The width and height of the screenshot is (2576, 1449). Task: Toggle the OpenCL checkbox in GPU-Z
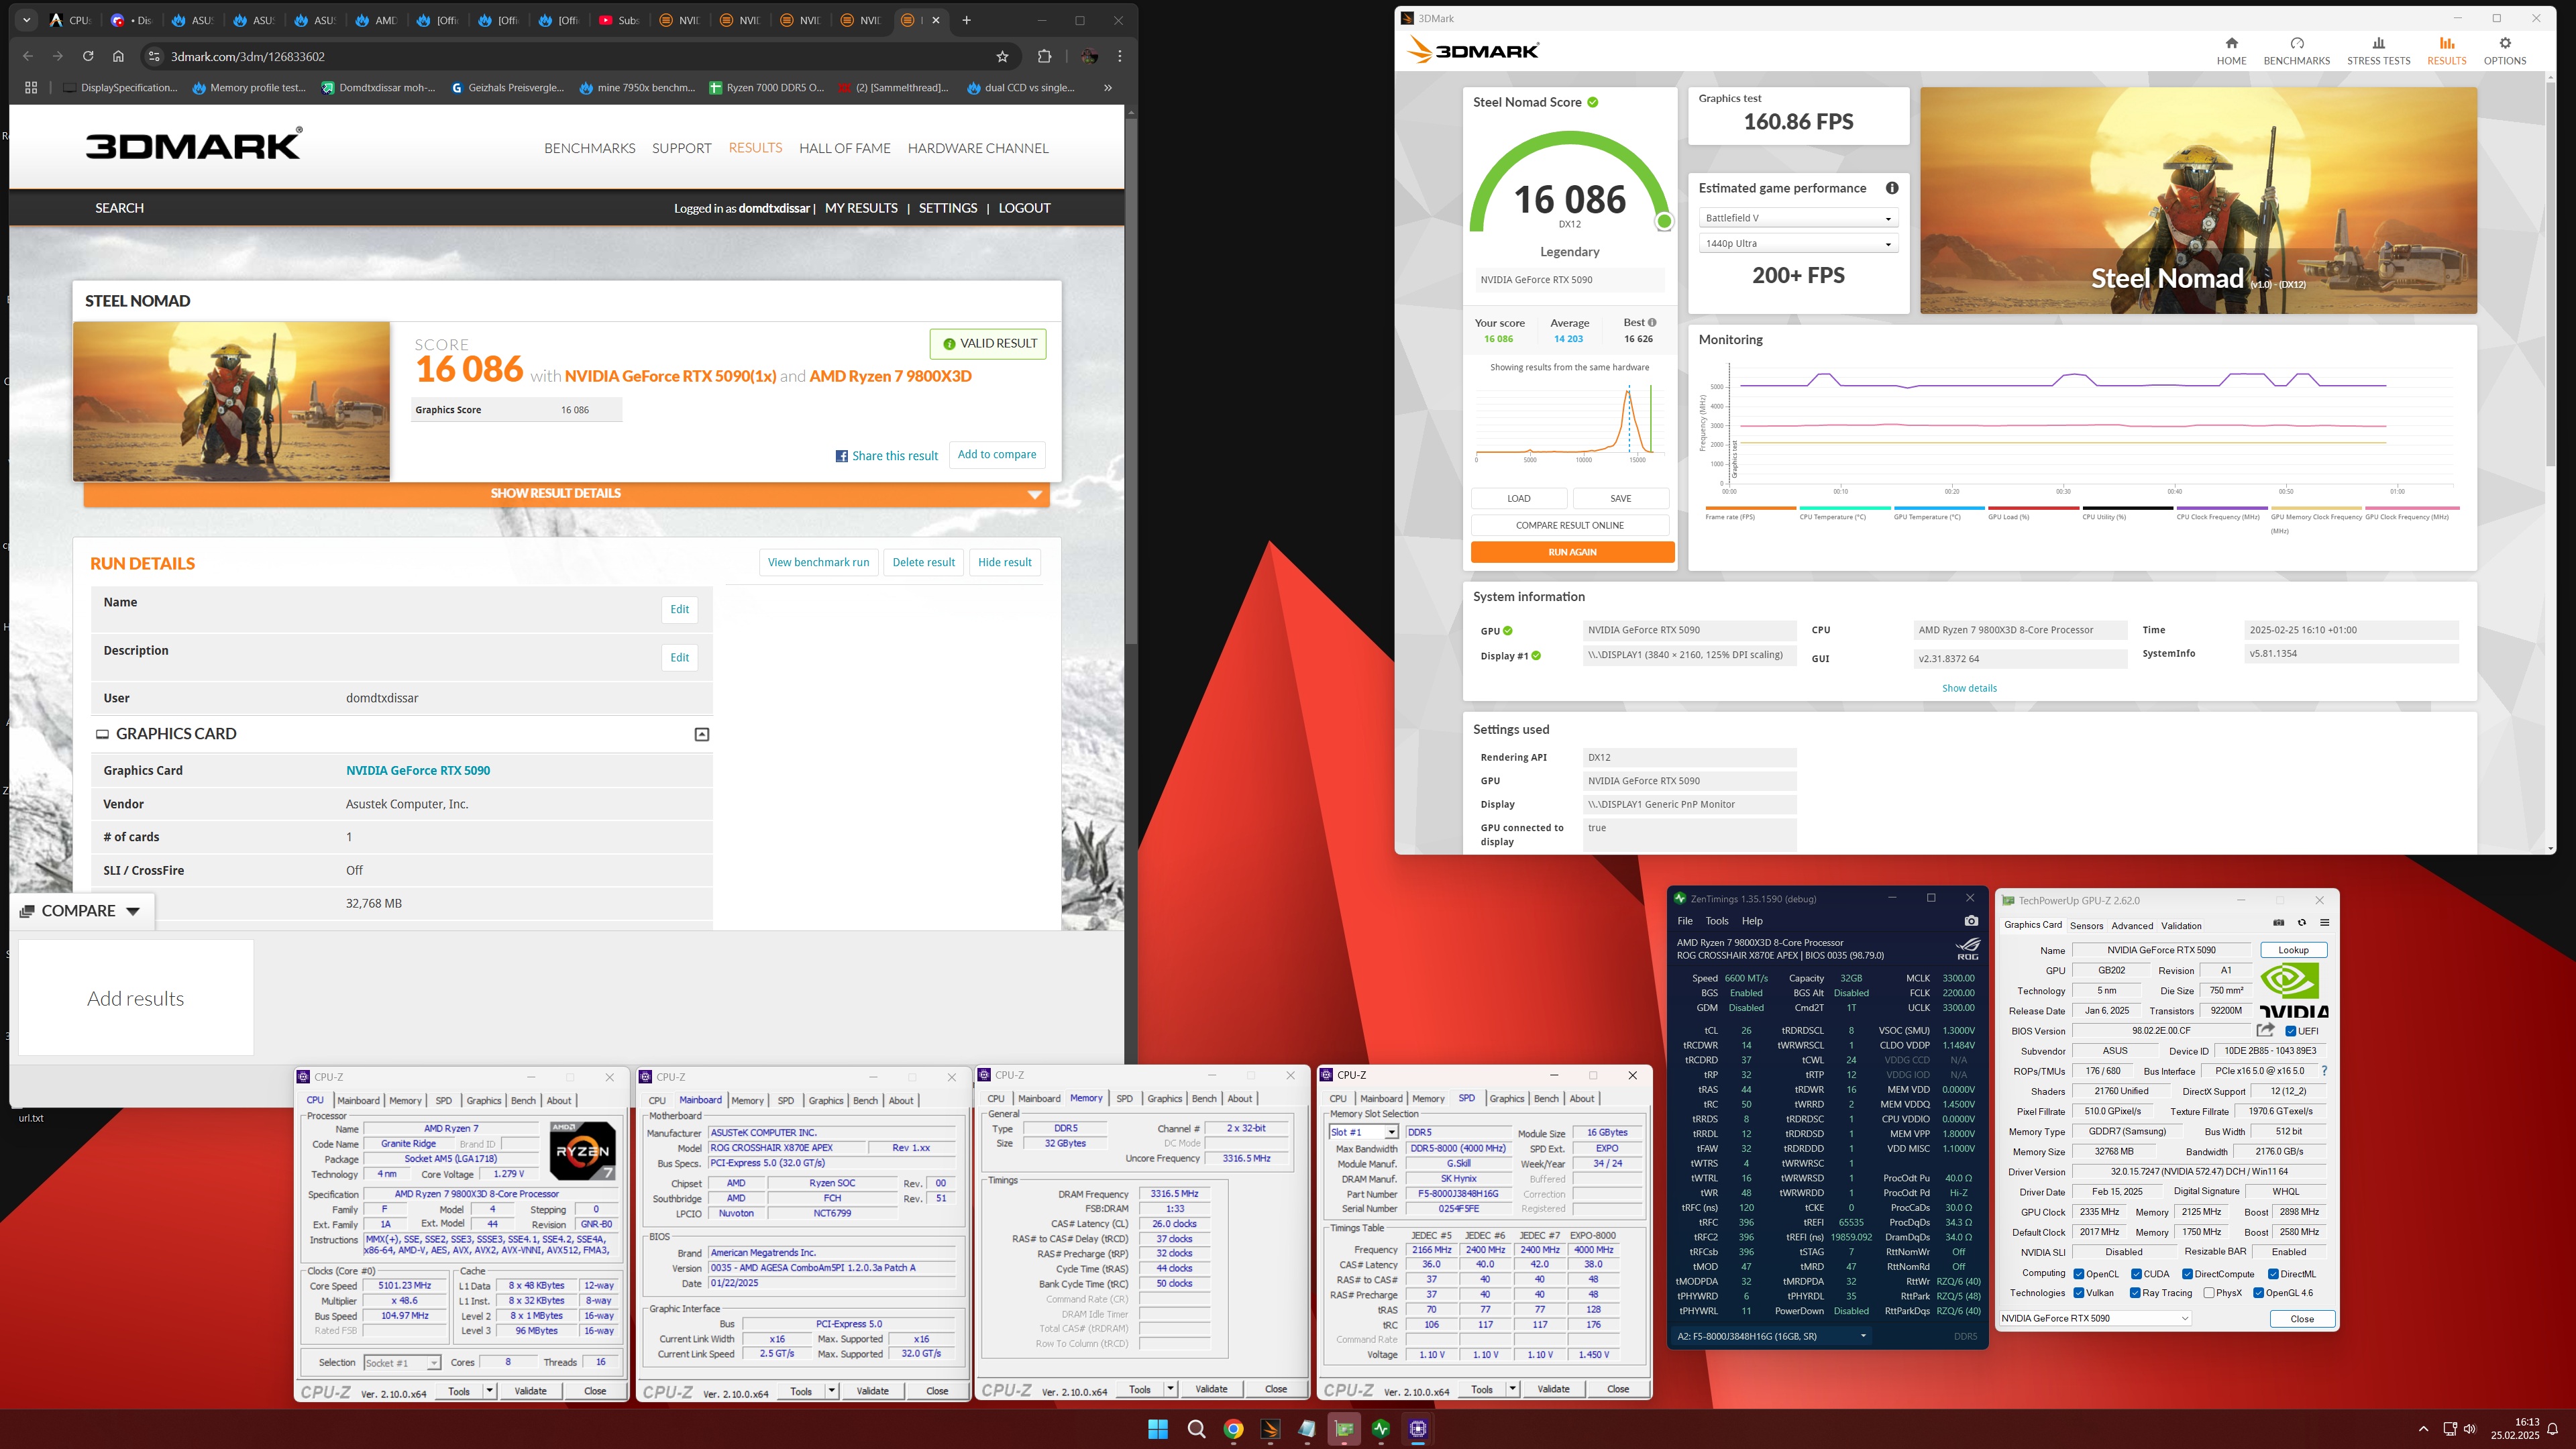(x=2079, y=1274)
